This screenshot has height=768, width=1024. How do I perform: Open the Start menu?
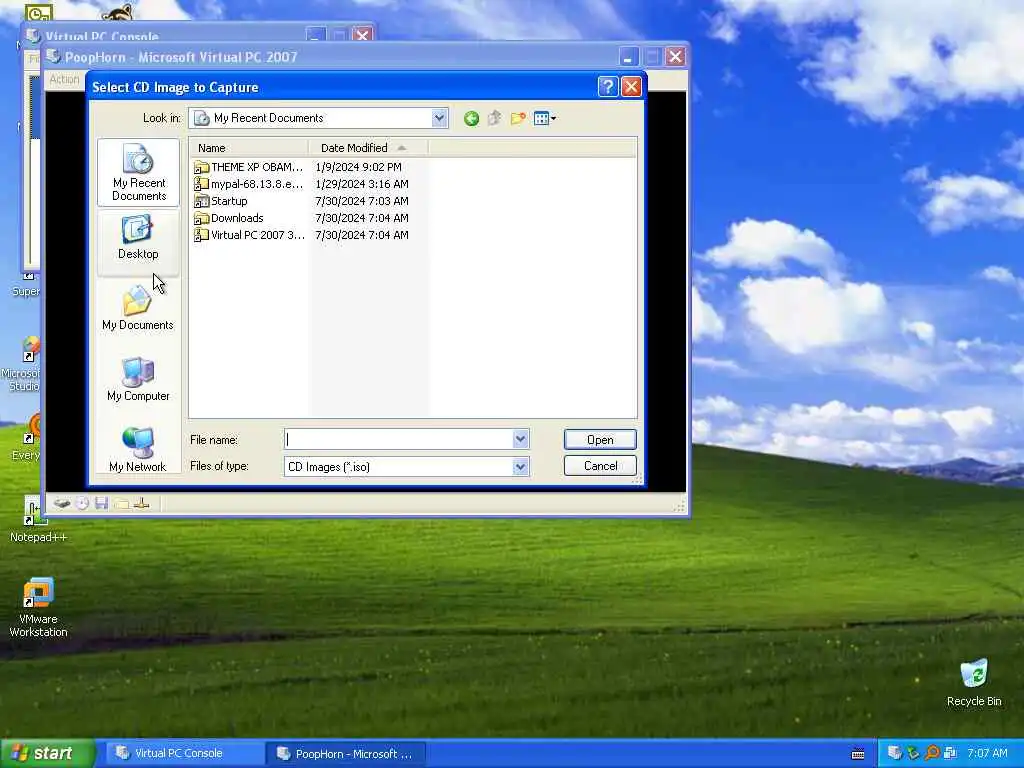[47, 754]
